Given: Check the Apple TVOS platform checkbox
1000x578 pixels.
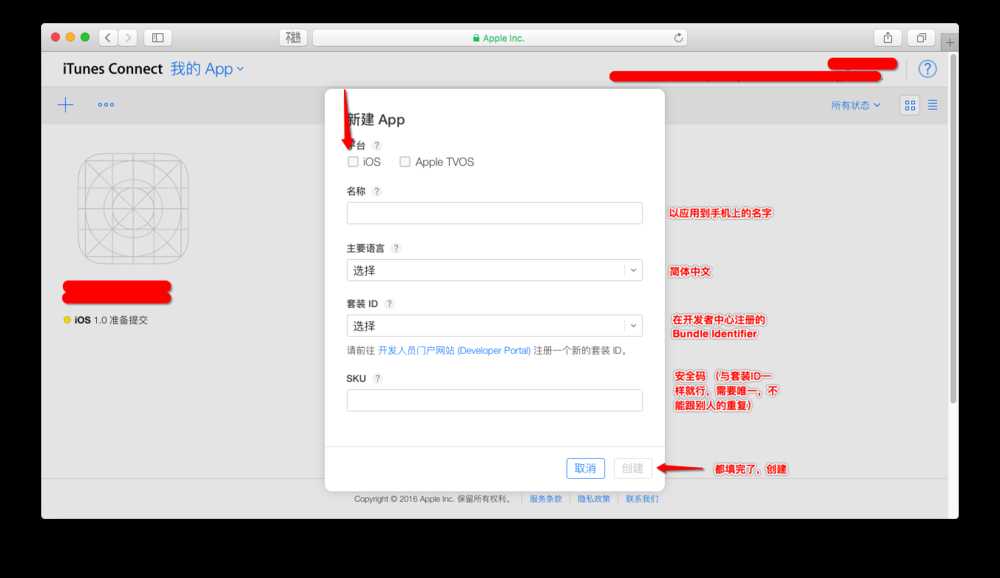Looking at the screenshot, I should (x=404, y=162).
